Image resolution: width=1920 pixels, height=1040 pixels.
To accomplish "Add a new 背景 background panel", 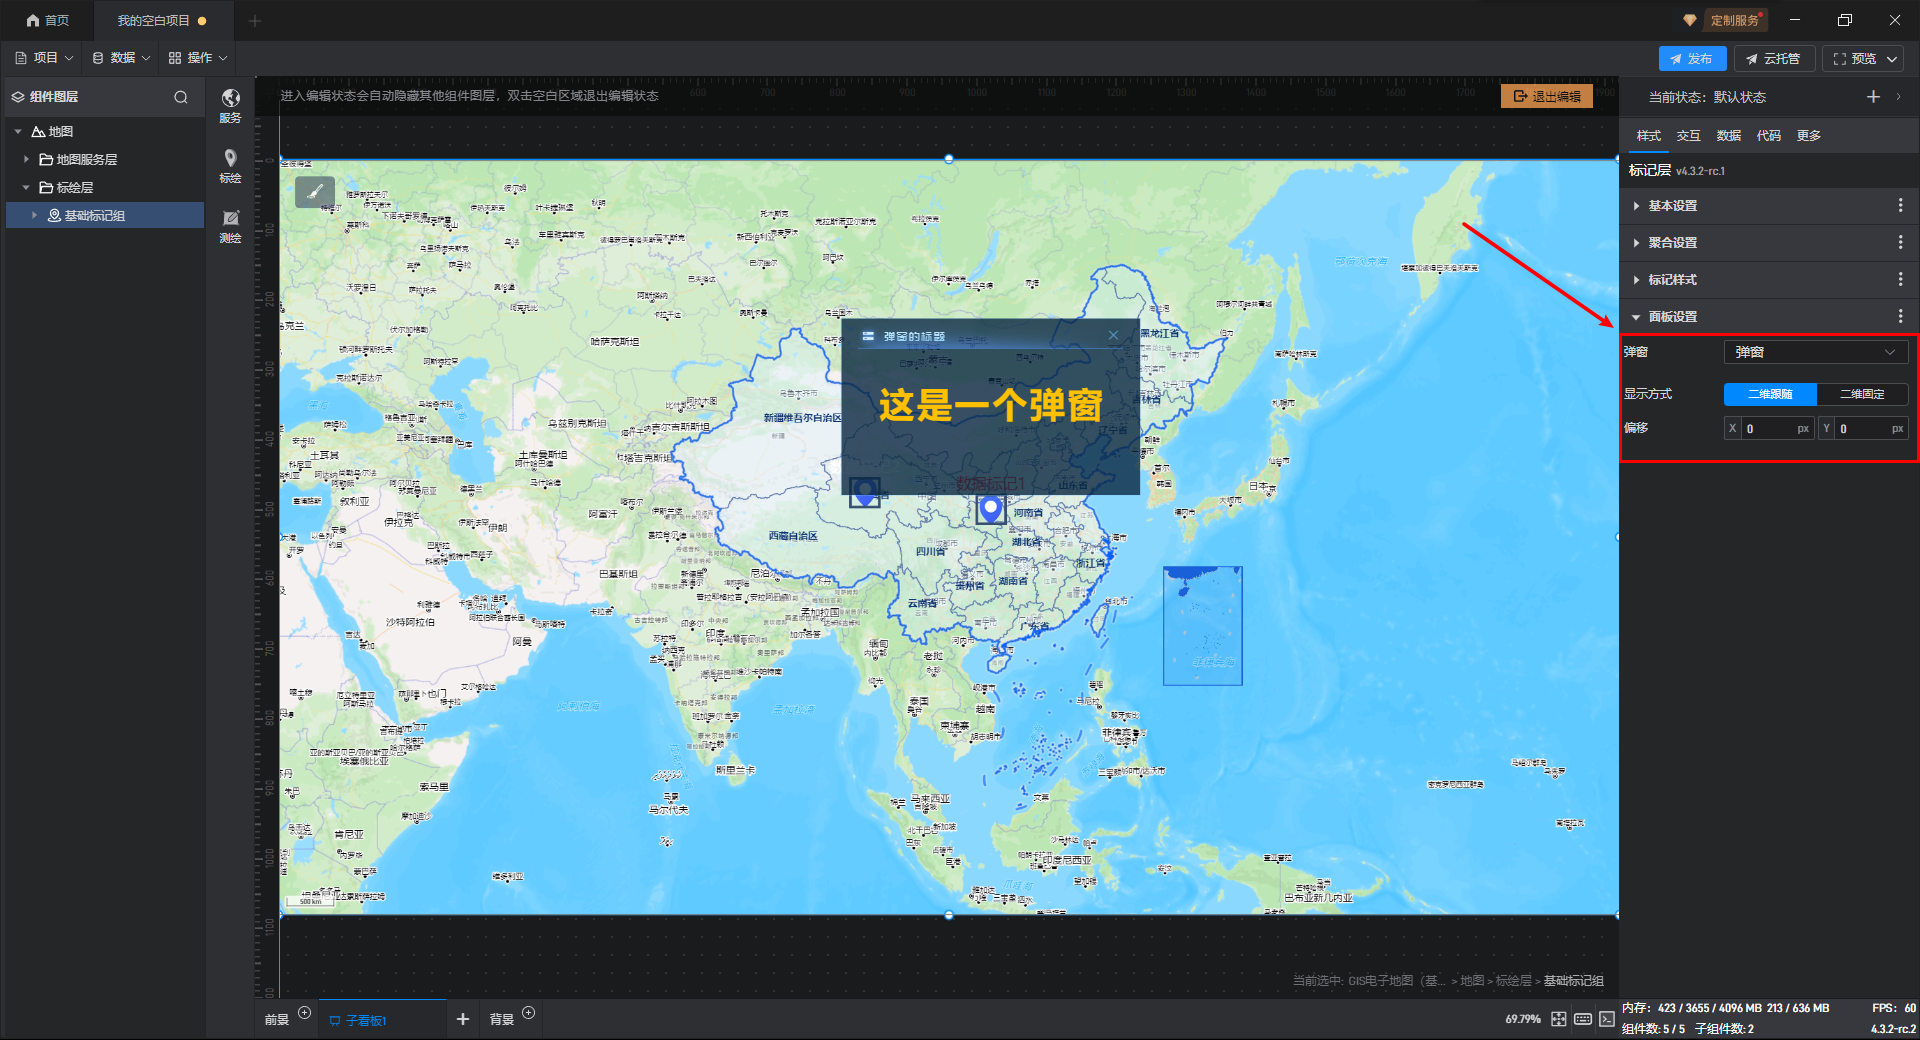I will pyautogui.click(x=529, y=1013).
